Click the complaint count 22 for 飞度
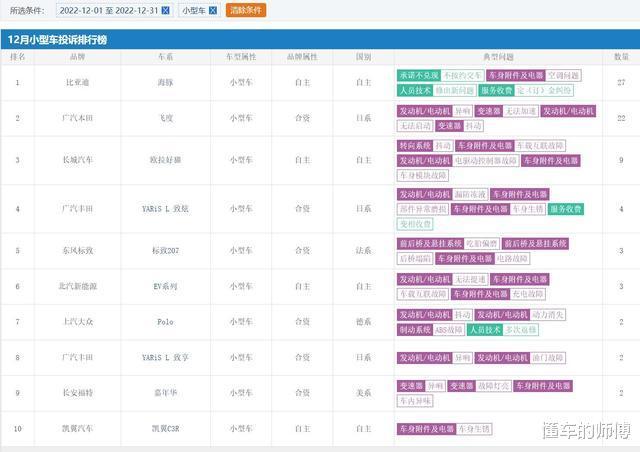The image size is (640, 452). pos(621,118)
